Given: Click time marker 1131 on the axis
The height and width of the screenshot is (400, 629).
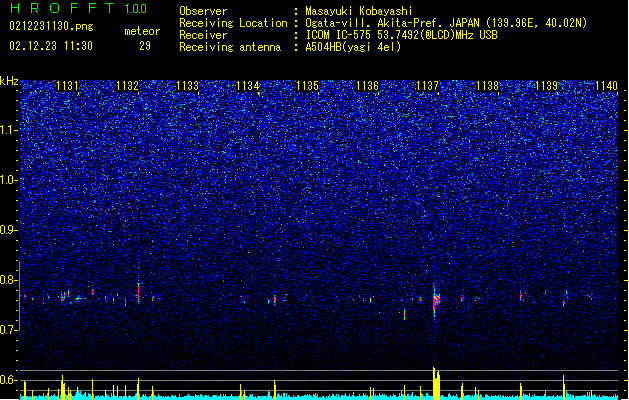Looking at the screenshot, I should coord(67,86).
